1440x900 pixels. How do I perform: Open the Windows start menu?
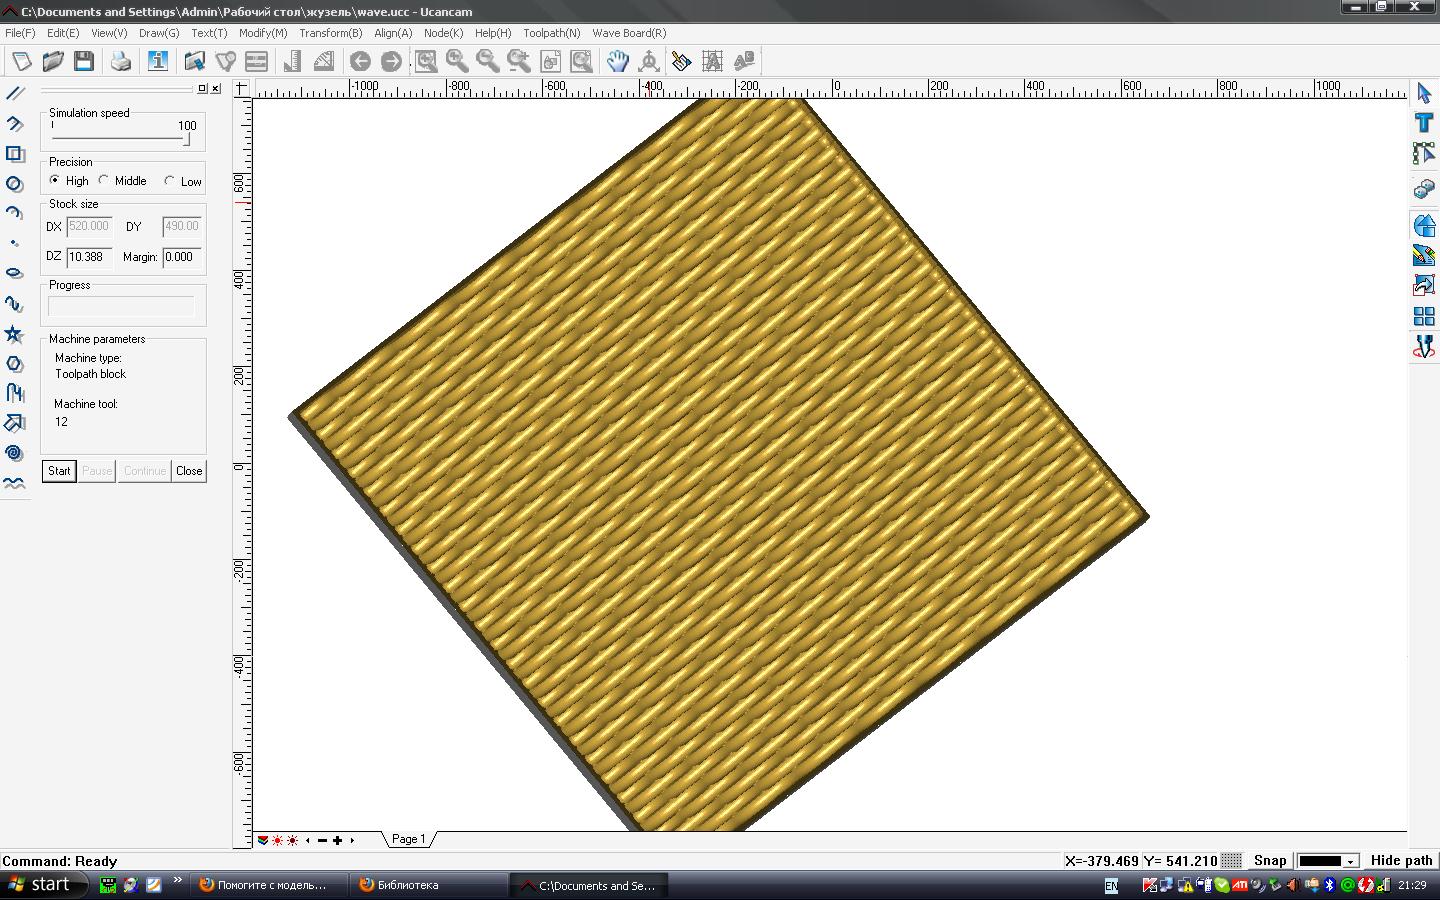[x=44, y=884]
